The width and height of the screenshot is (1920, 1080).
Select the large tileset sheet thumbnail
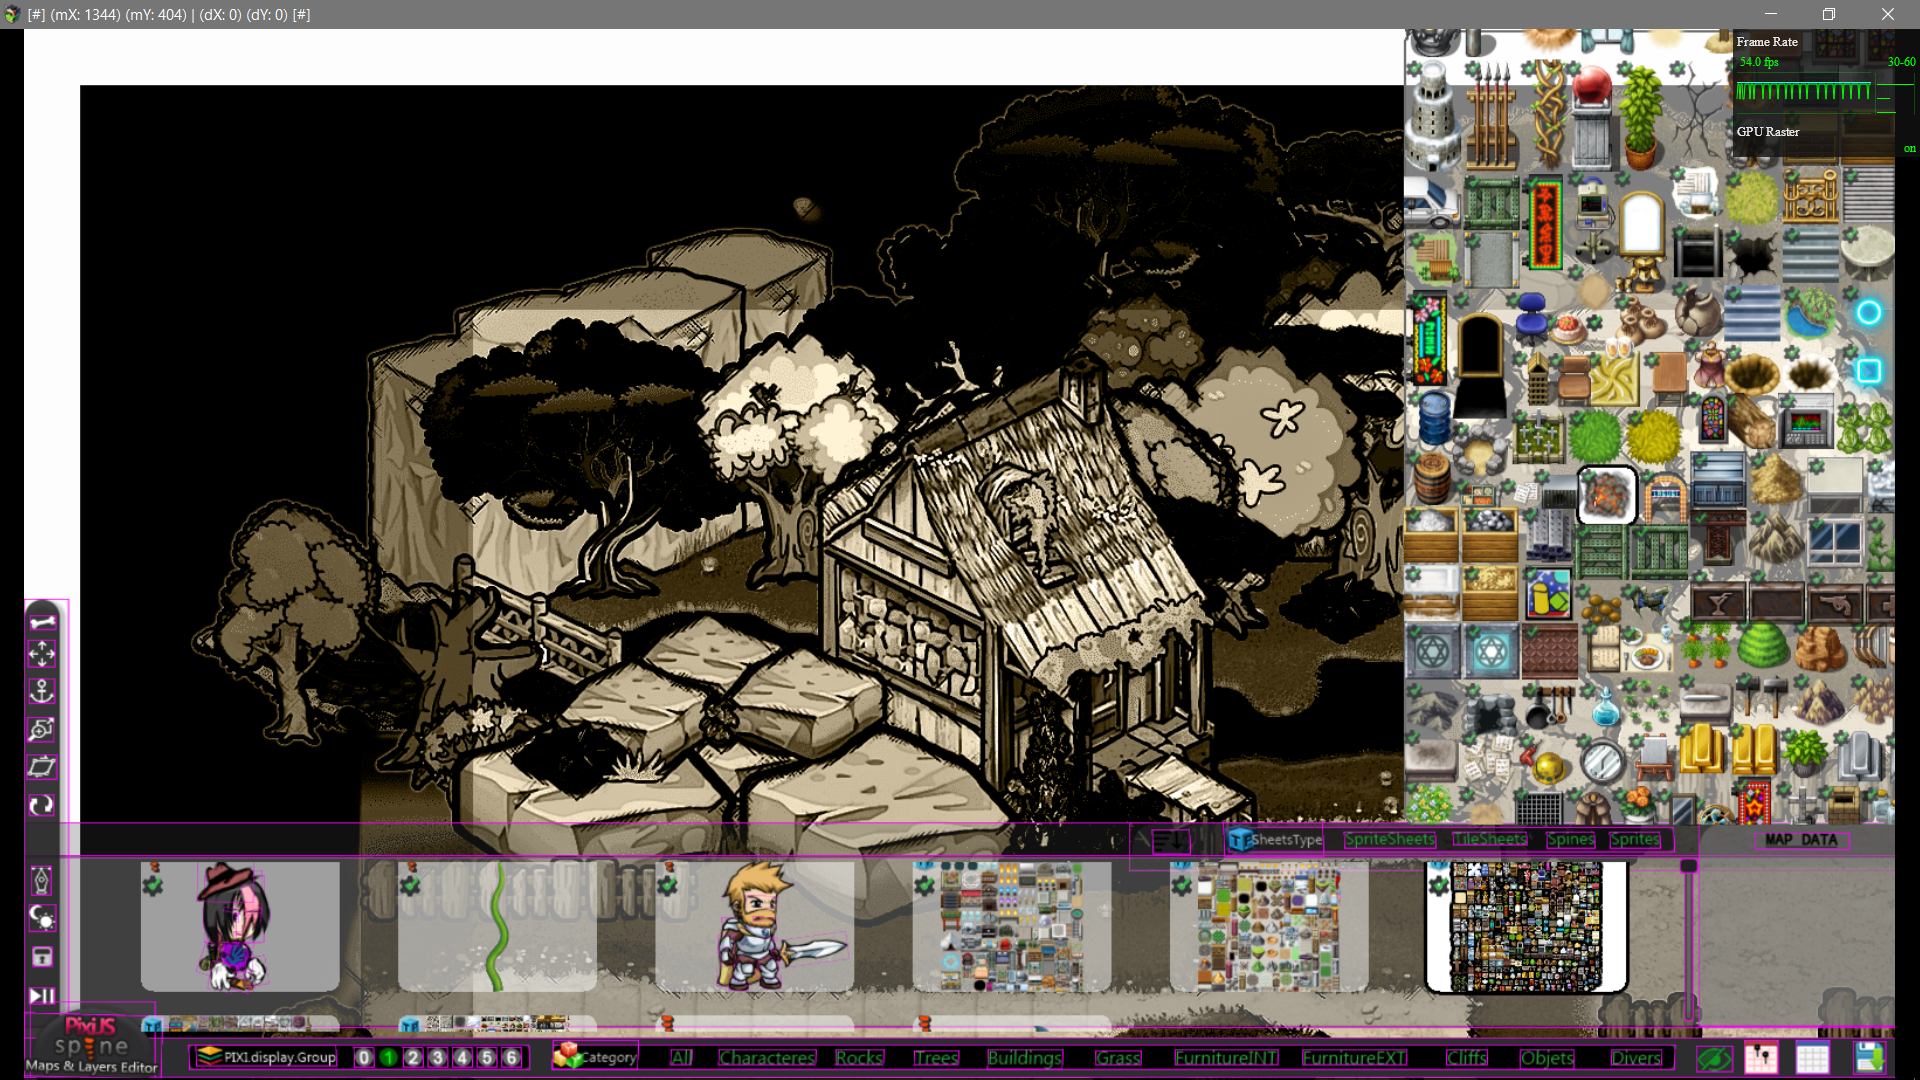coord(1526,927)
